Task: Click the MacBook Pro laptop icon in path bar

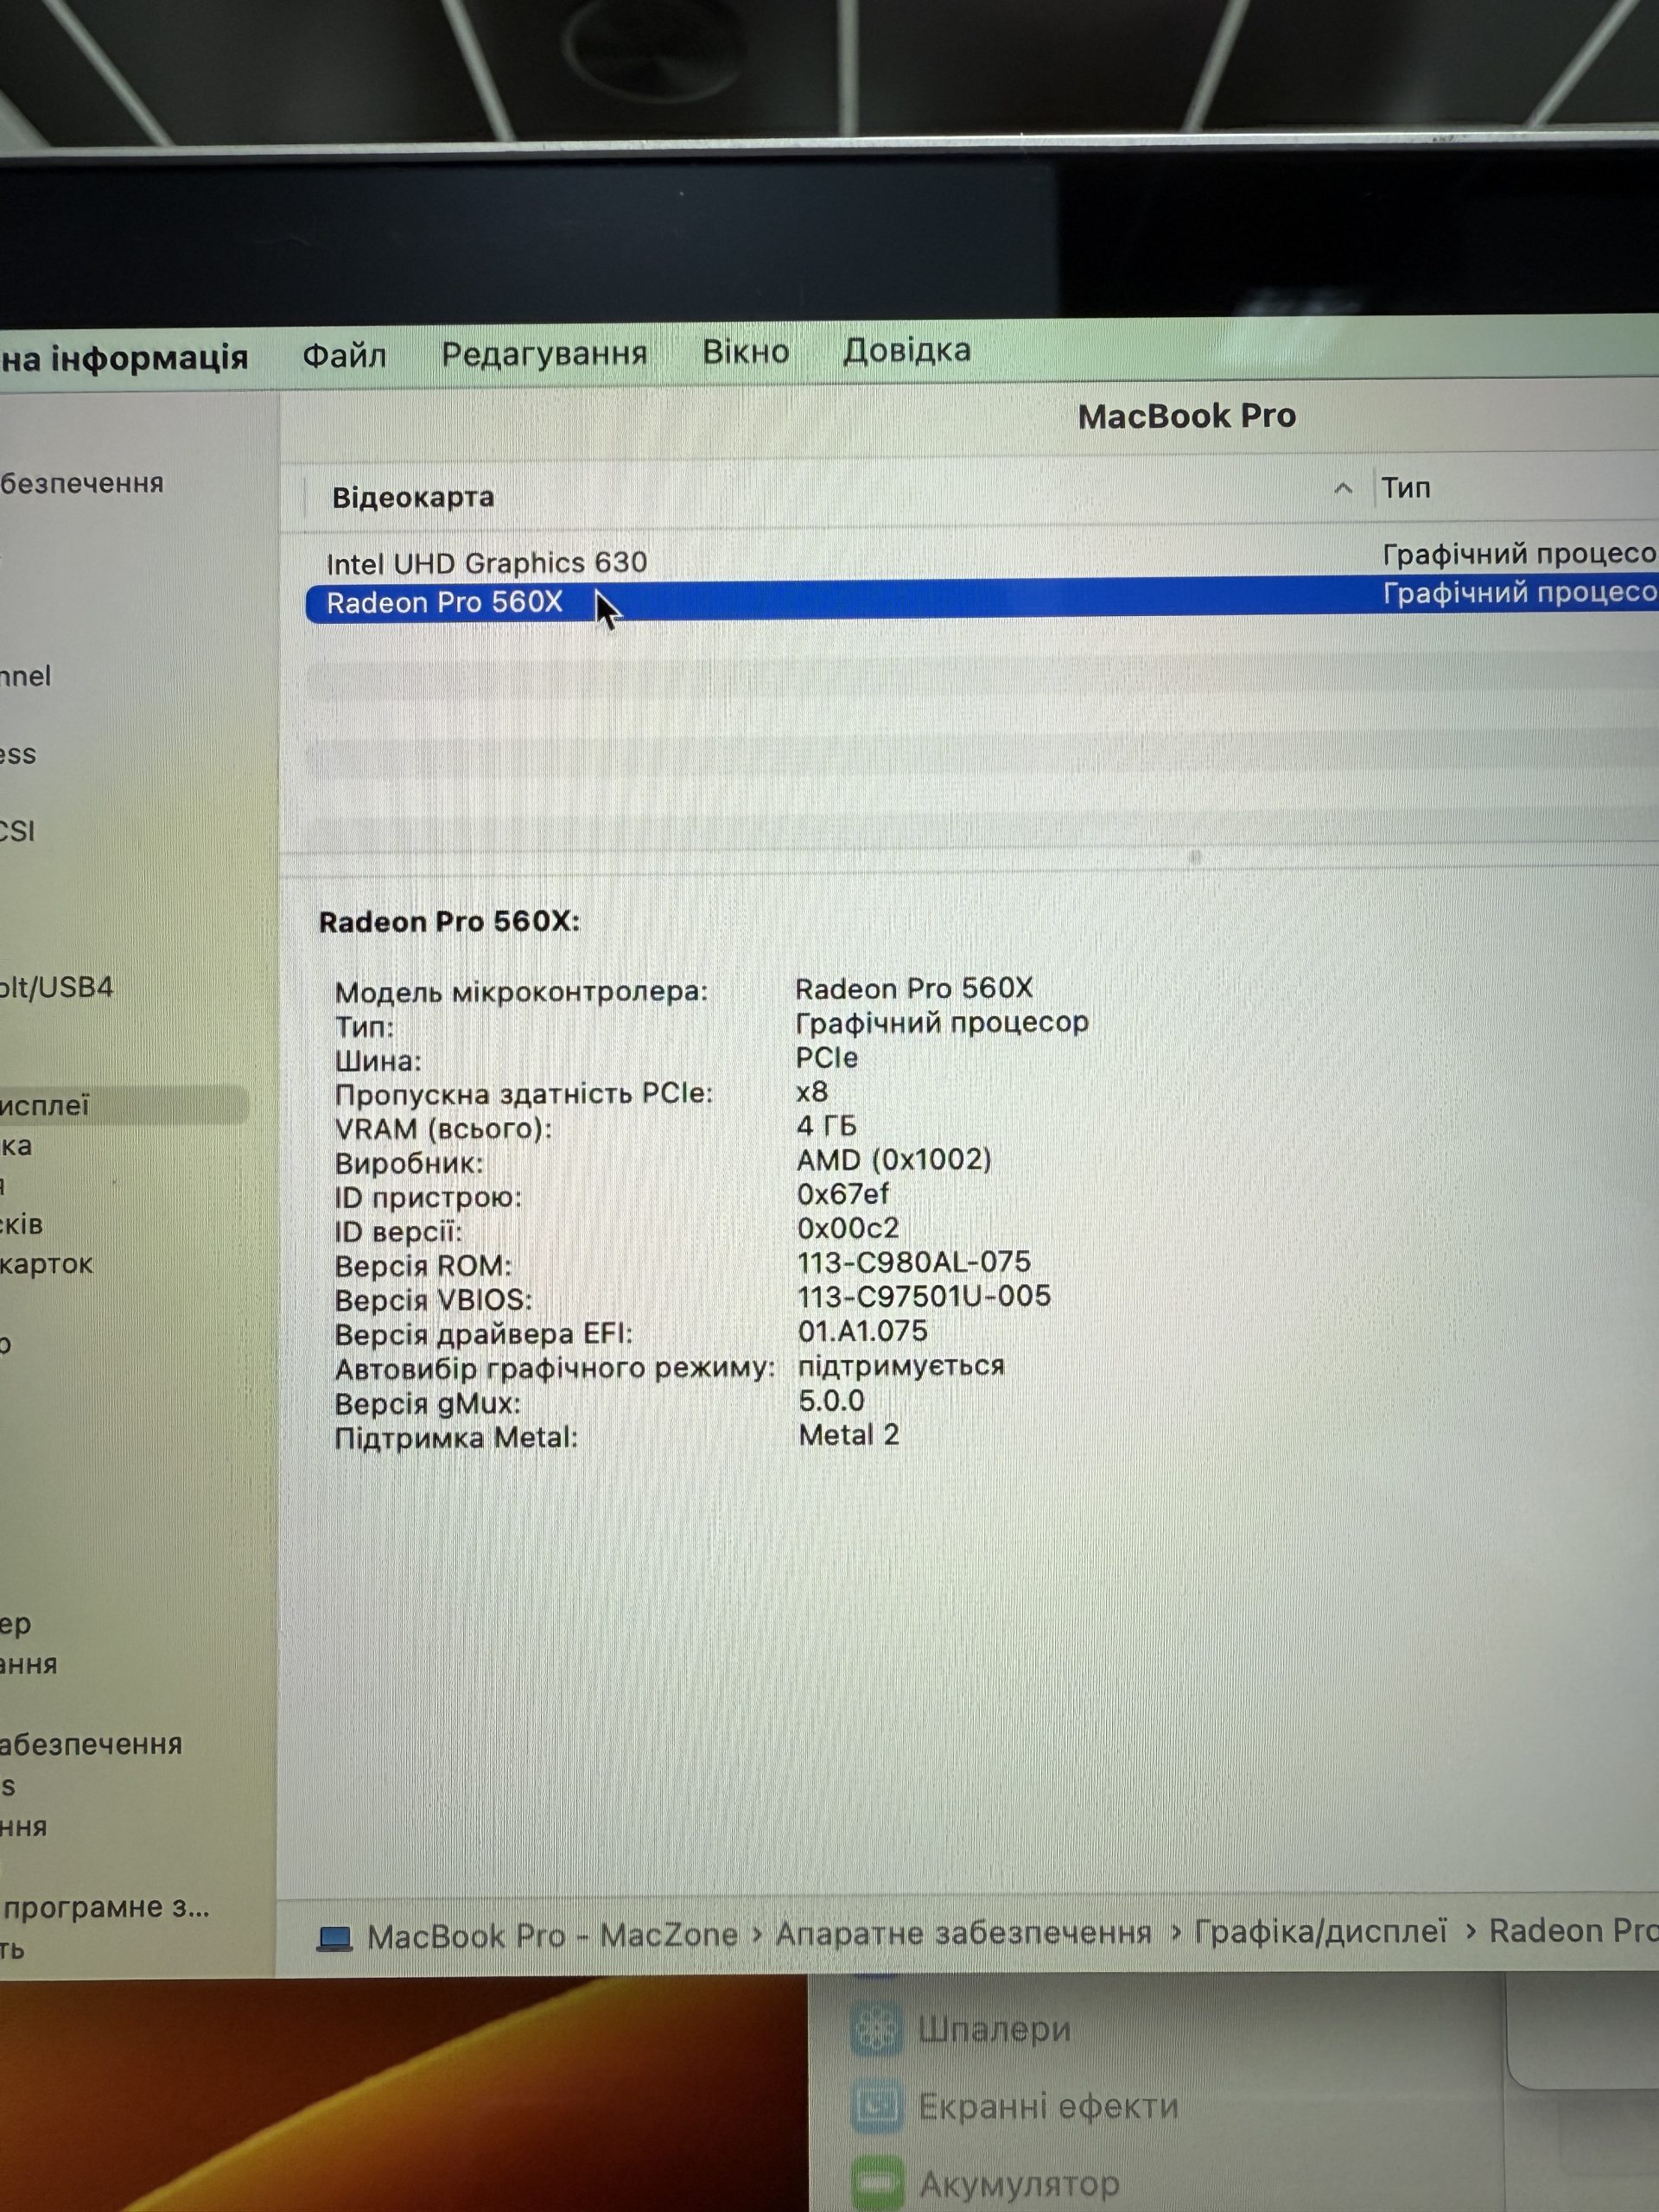Action: pos(334,1938)
